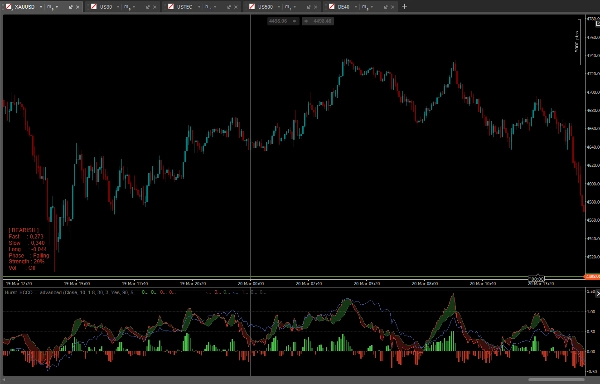Screen dimensions: 600x384
Task: Click the quick trade Sell price button
Action: [283, 21]
